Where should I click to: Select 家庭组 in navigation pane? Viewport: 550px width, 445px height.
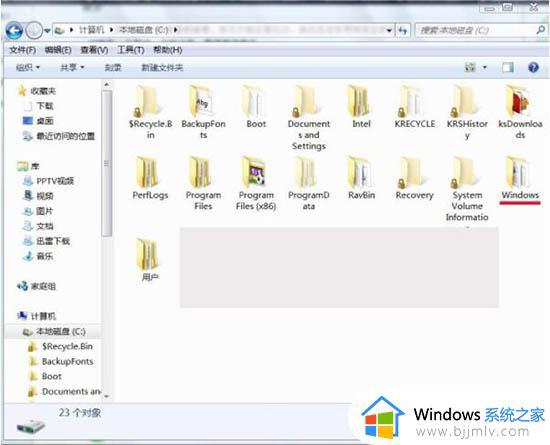click(x=43, y=286)
